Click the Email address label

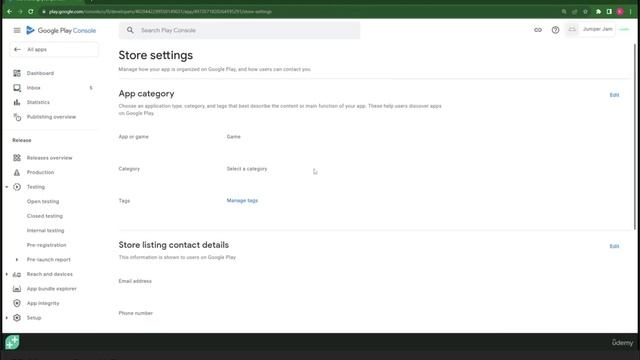[135, 281]
